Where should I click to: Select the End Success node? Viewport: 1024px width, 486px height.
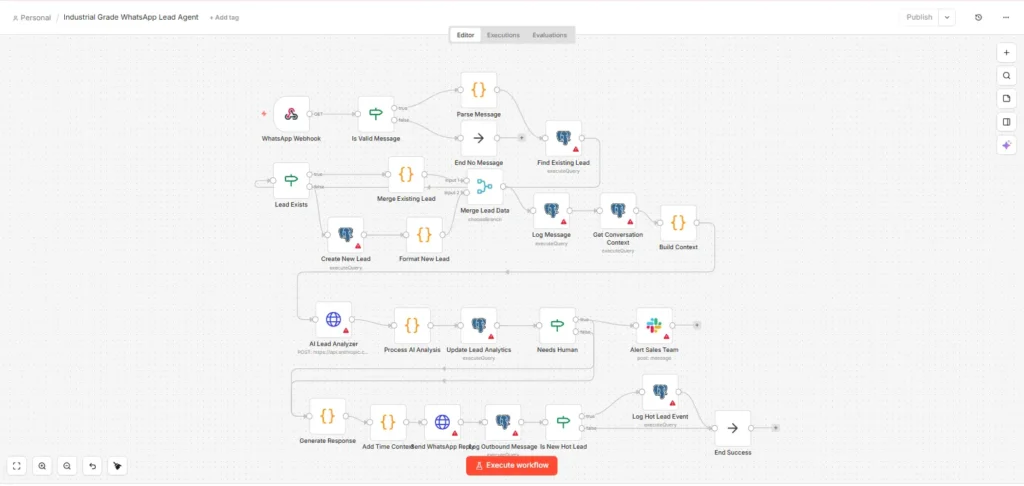[x=732, y=428]
